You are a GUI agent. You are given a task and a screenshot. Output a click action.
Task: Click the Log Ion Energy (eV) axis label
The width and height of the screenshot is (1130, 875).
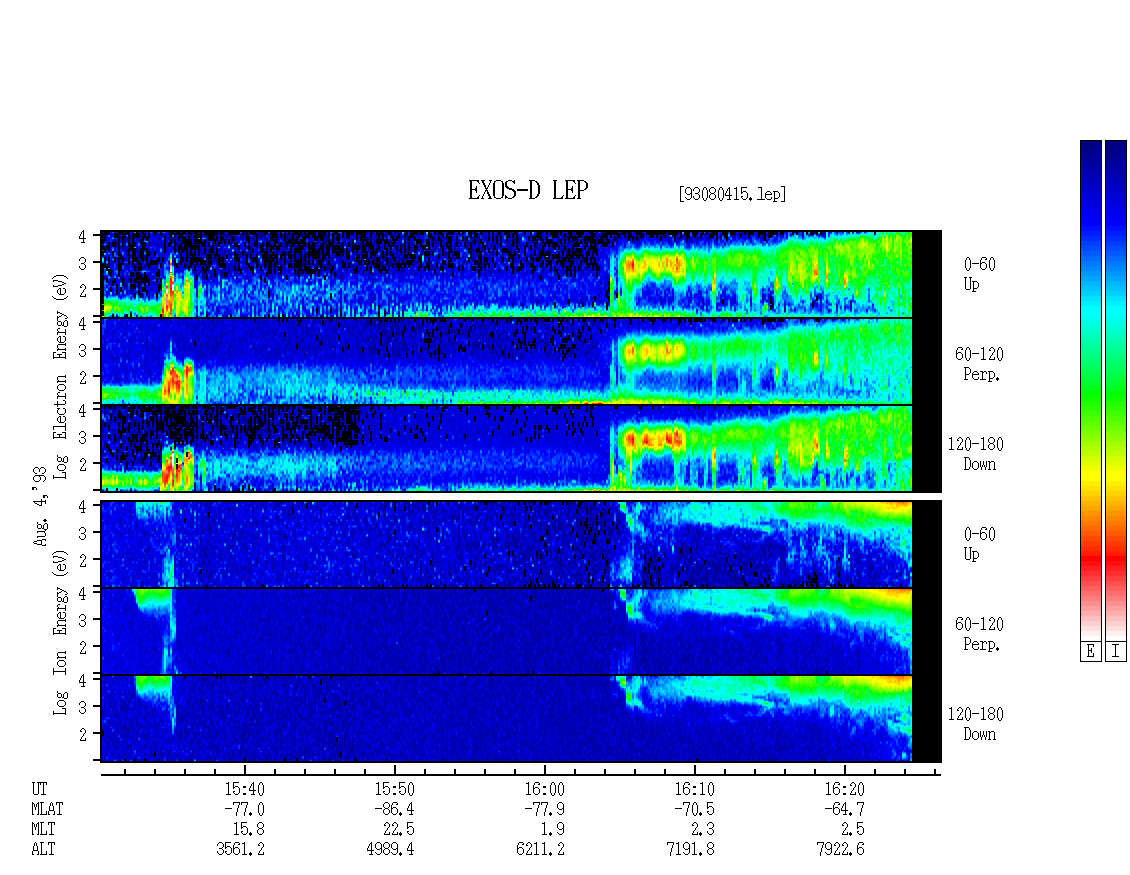60,633
